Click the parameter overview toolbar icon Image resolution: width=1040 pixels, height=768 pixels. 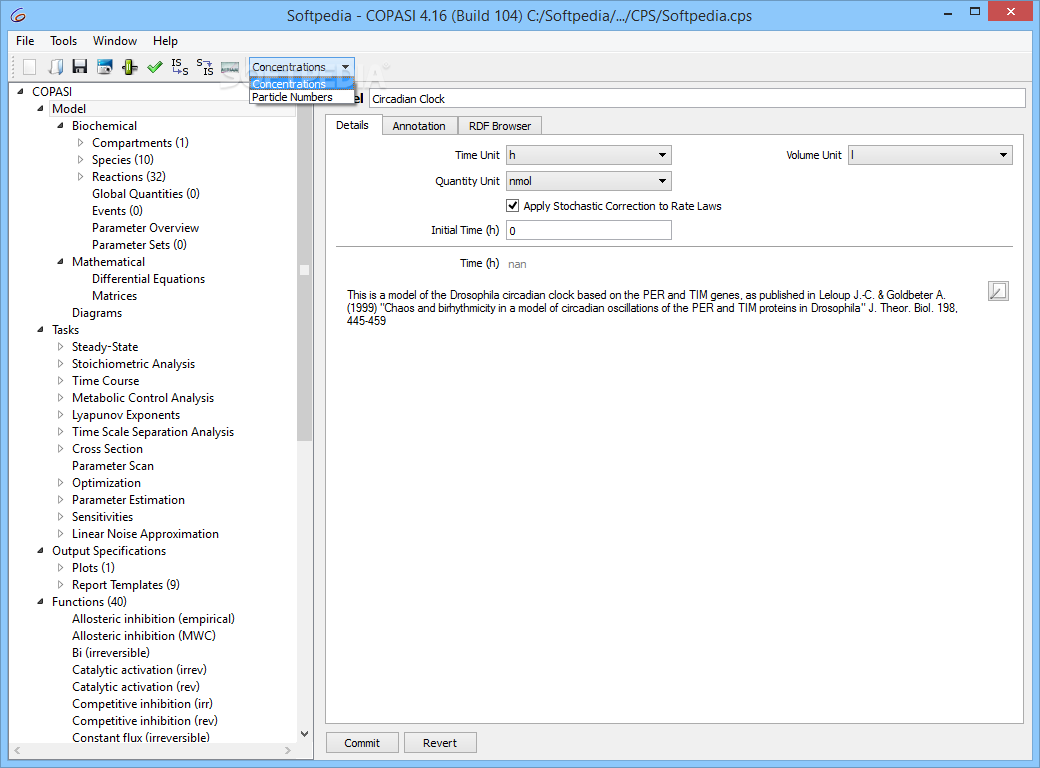click(x=230, y=67)
